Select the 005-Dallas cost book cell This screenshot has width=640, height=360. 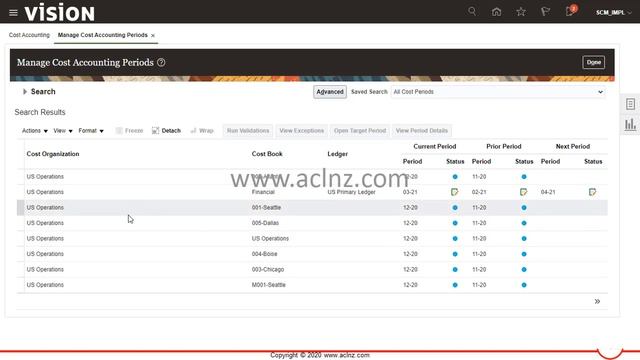265,223
